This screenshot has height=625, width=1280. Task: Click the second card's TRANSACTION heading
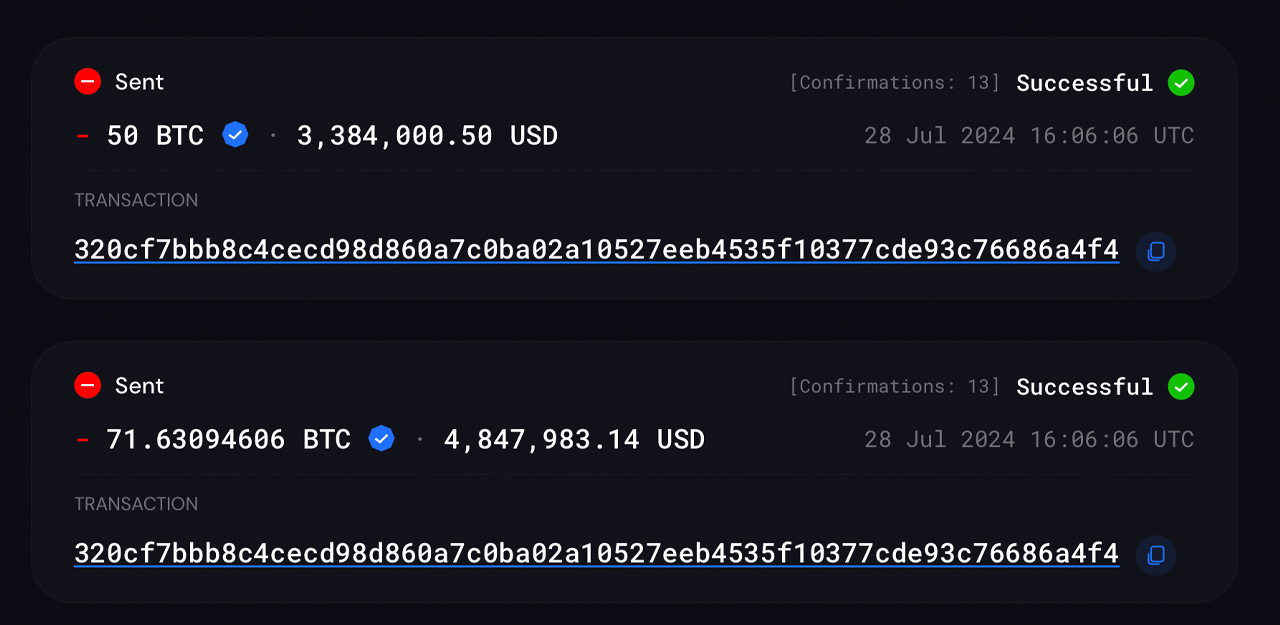tap(136, 504)
